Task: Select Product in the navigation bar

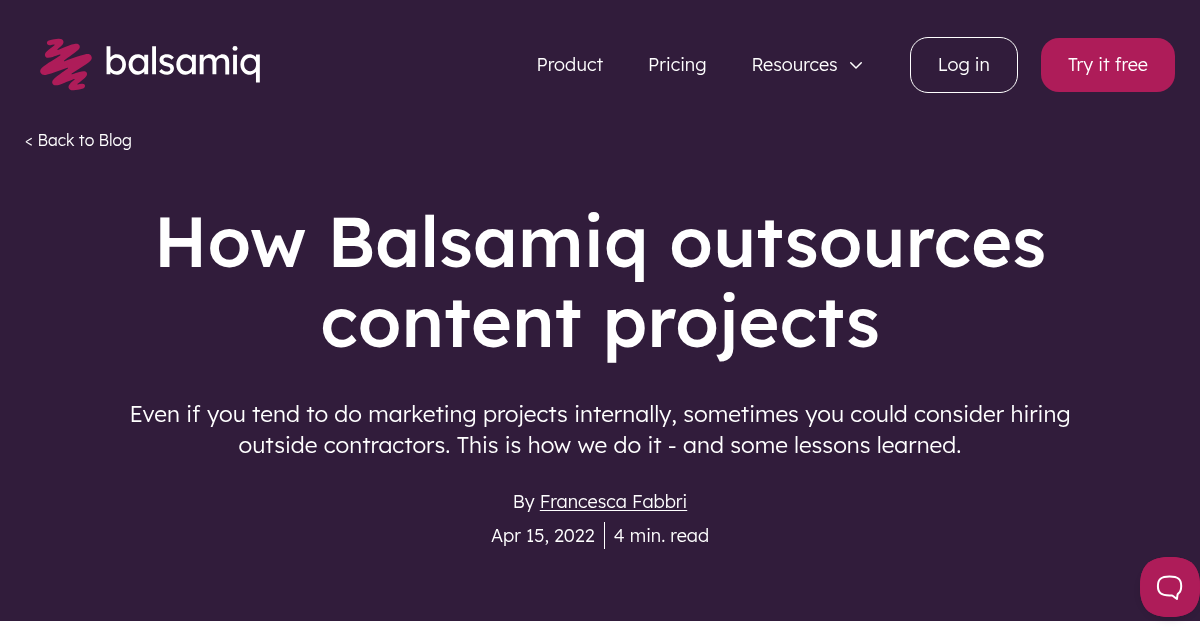Action: tap(570, 65)
